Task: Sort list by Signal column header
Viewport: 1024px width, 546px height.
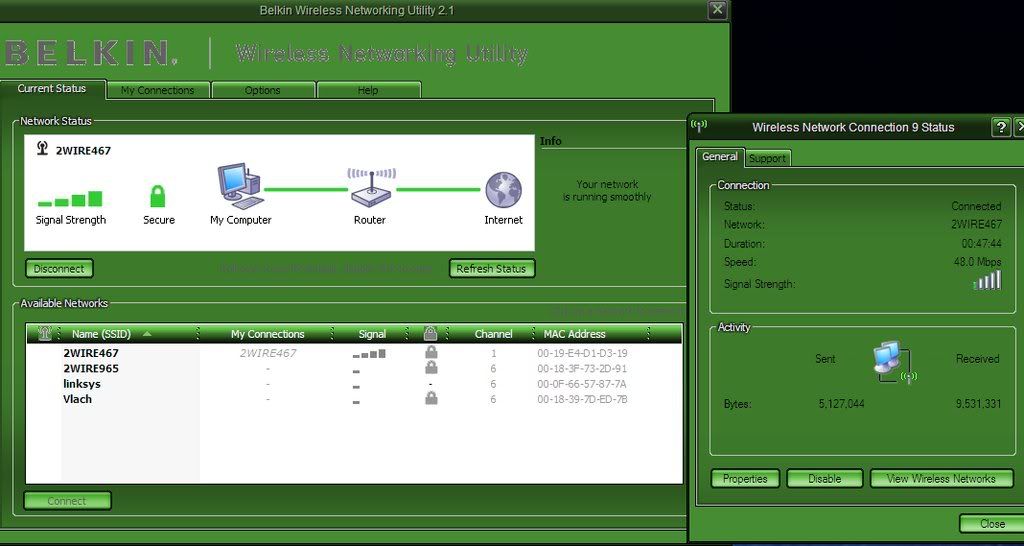Action: tap(371, 334)
